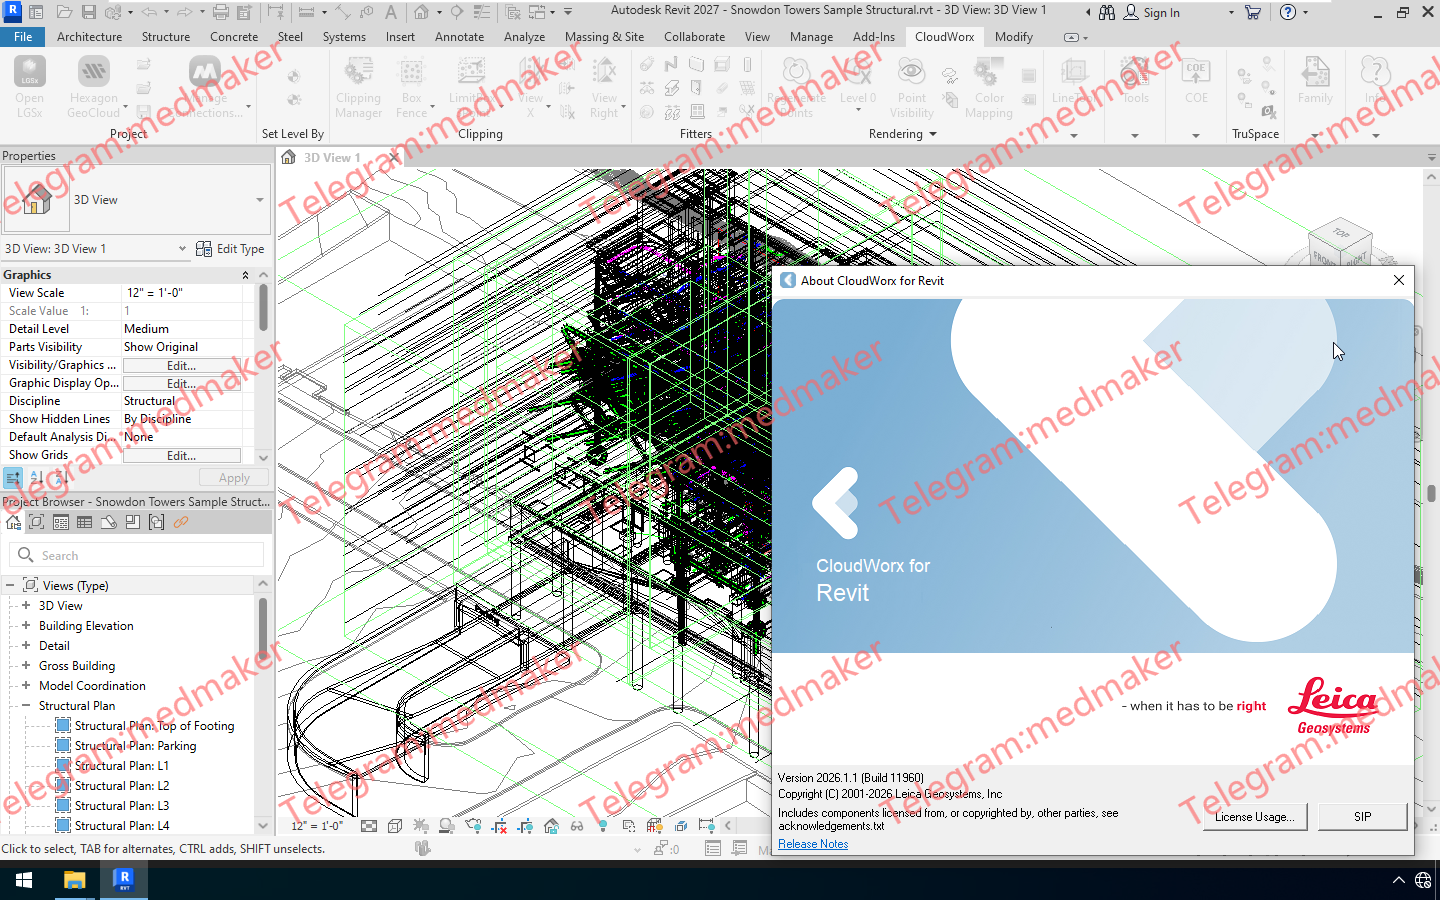Click the SIP button in About dialog

tap(1362, 817)
